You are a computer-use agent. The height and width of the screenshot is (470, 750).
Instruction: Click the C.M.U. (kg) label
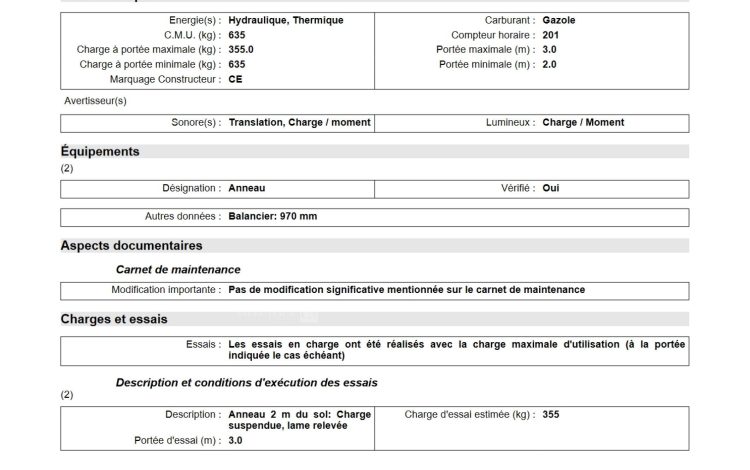(x=192, y=35)
